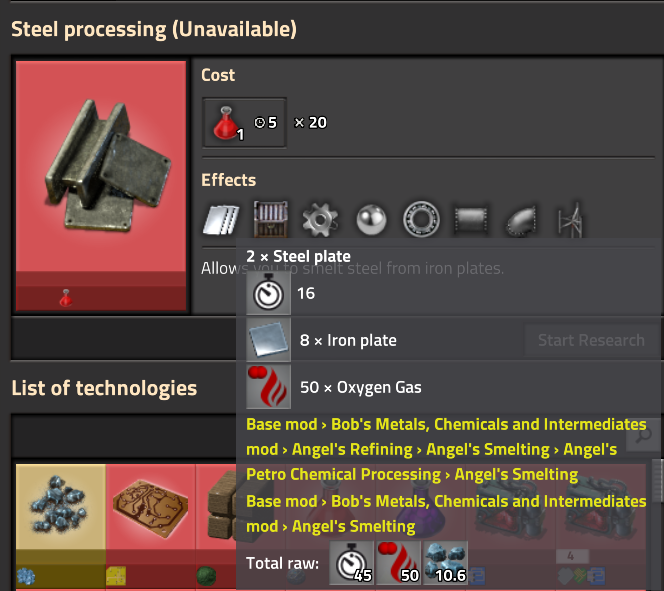The width and height of the screenshot is (664, 591).
Task: Click the Oxygen Gas ingredient icon
Action: [268, 387]
